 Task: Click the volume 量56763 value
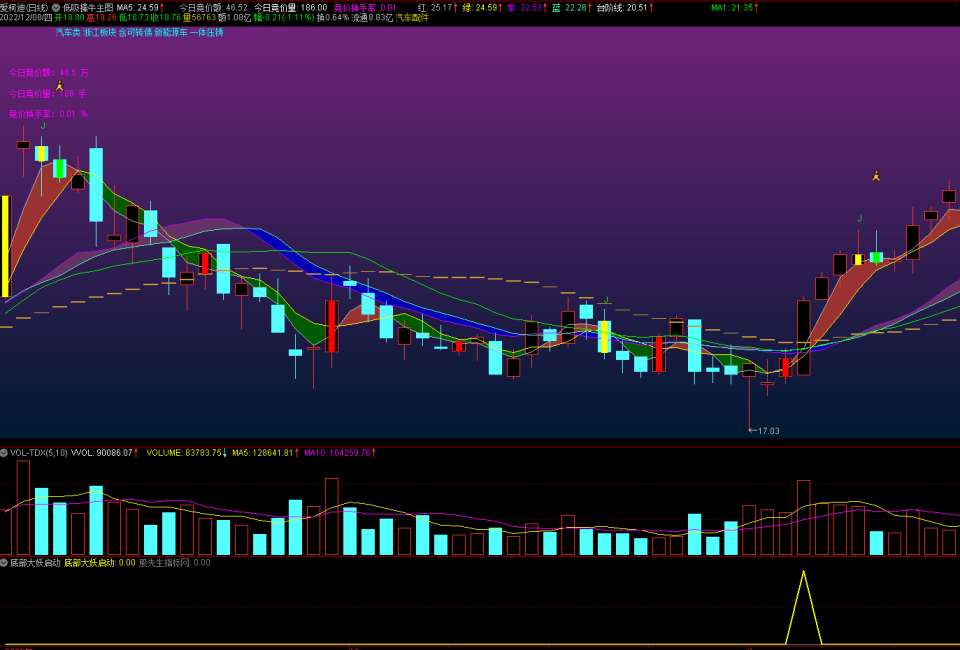click(199, 18)
